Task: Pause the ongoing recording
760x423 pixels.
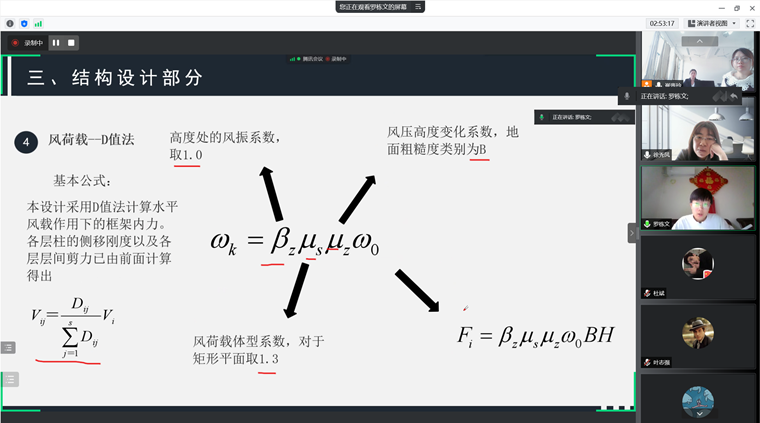Action: pyautogui.click(x=56, y=43)
